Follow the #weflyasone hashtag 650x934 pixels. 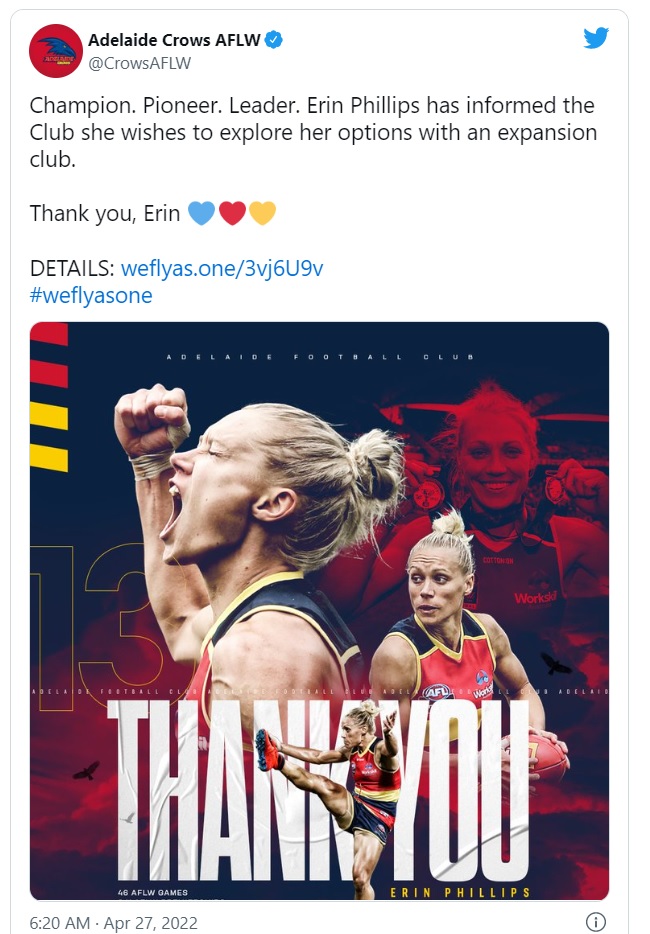(x=91, y=295)
